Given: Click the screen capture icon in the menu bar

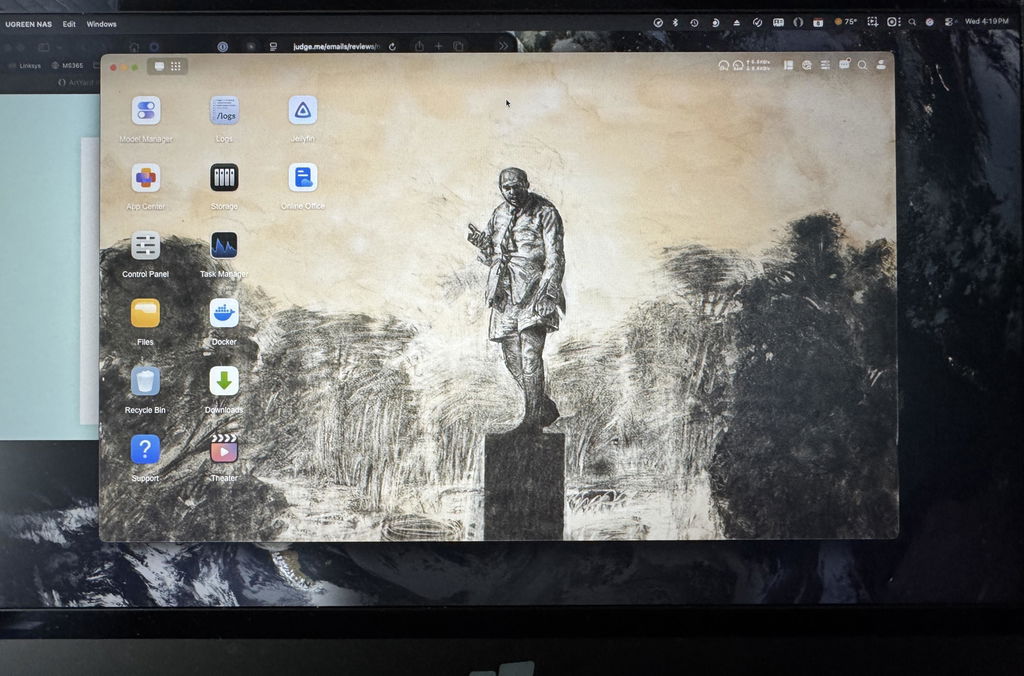Looking at the screenshot, I should [872, 22].
